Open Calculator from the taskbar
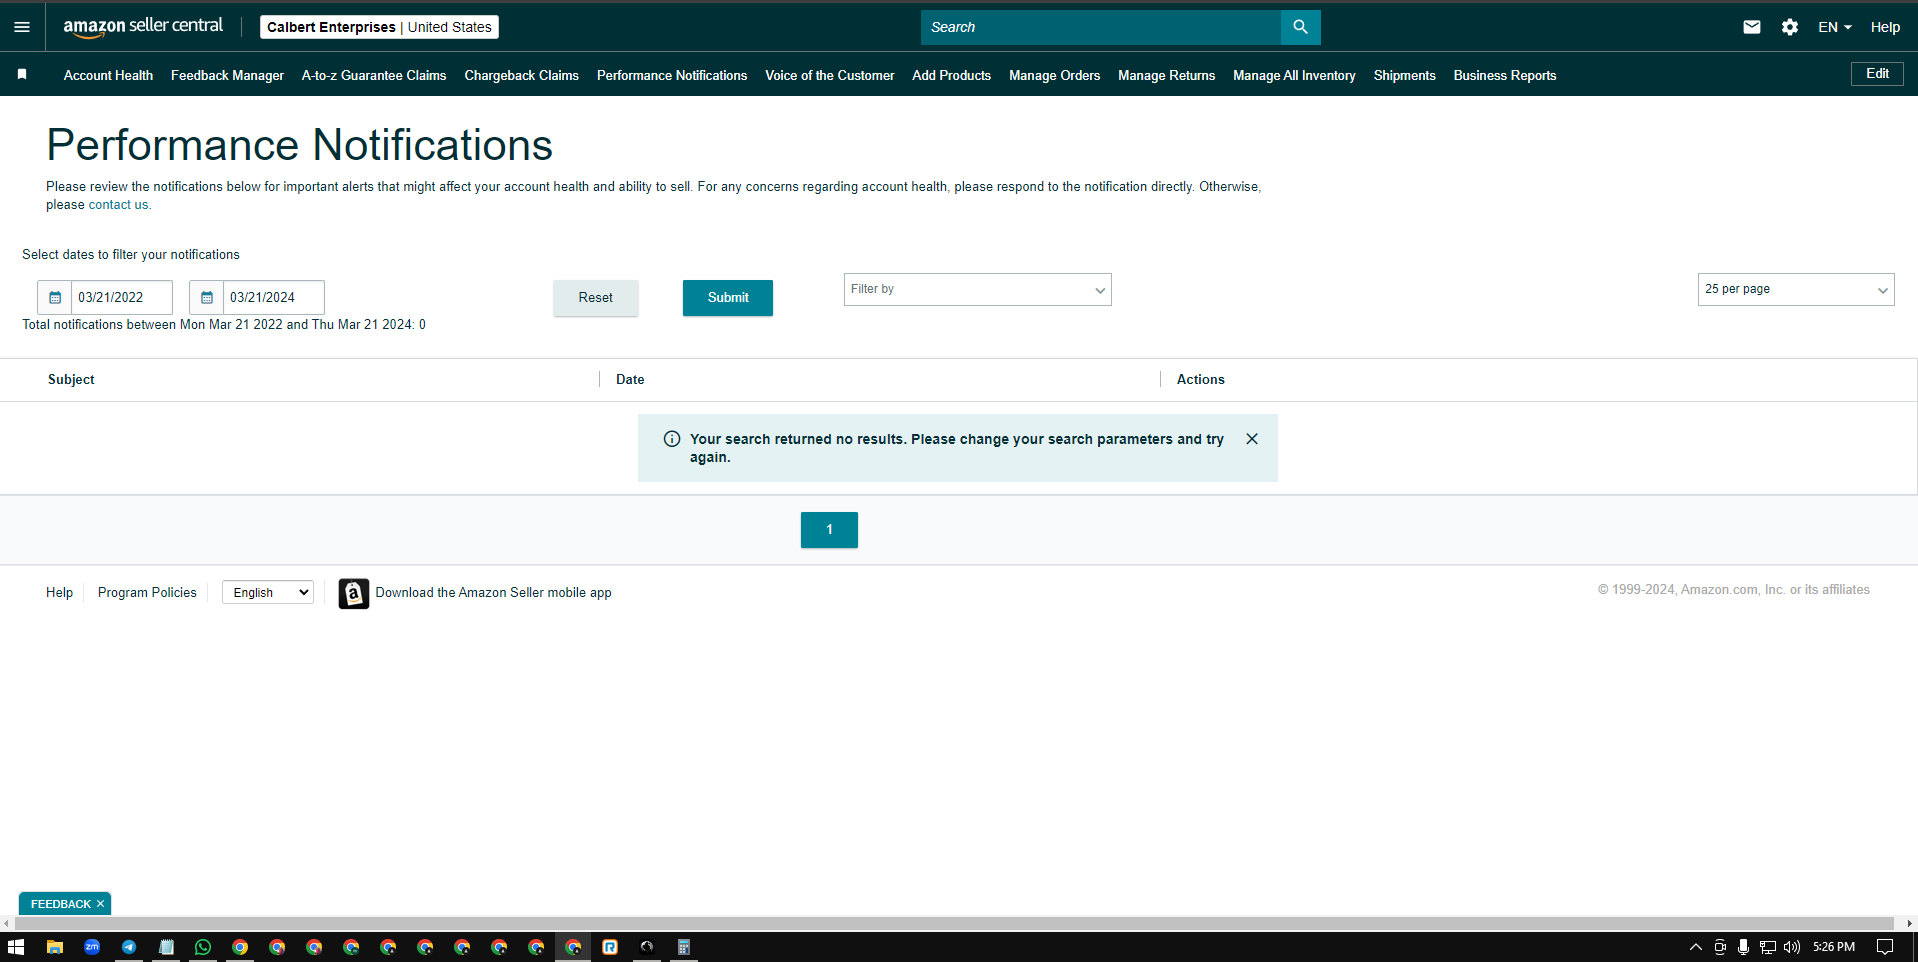Image resolution: width=1918 pixels, height=962 pixels. pyautogui.click(x=684, y=947)
